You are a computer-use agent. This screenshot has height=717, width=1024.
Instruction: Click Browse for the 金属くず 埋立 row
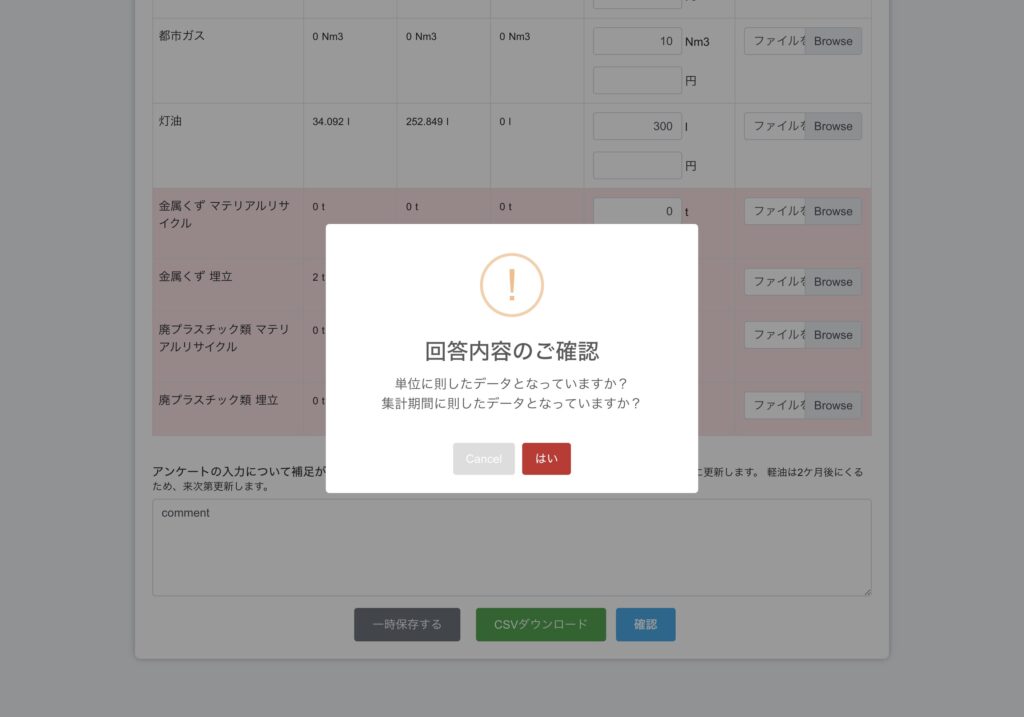coord(833,282)
